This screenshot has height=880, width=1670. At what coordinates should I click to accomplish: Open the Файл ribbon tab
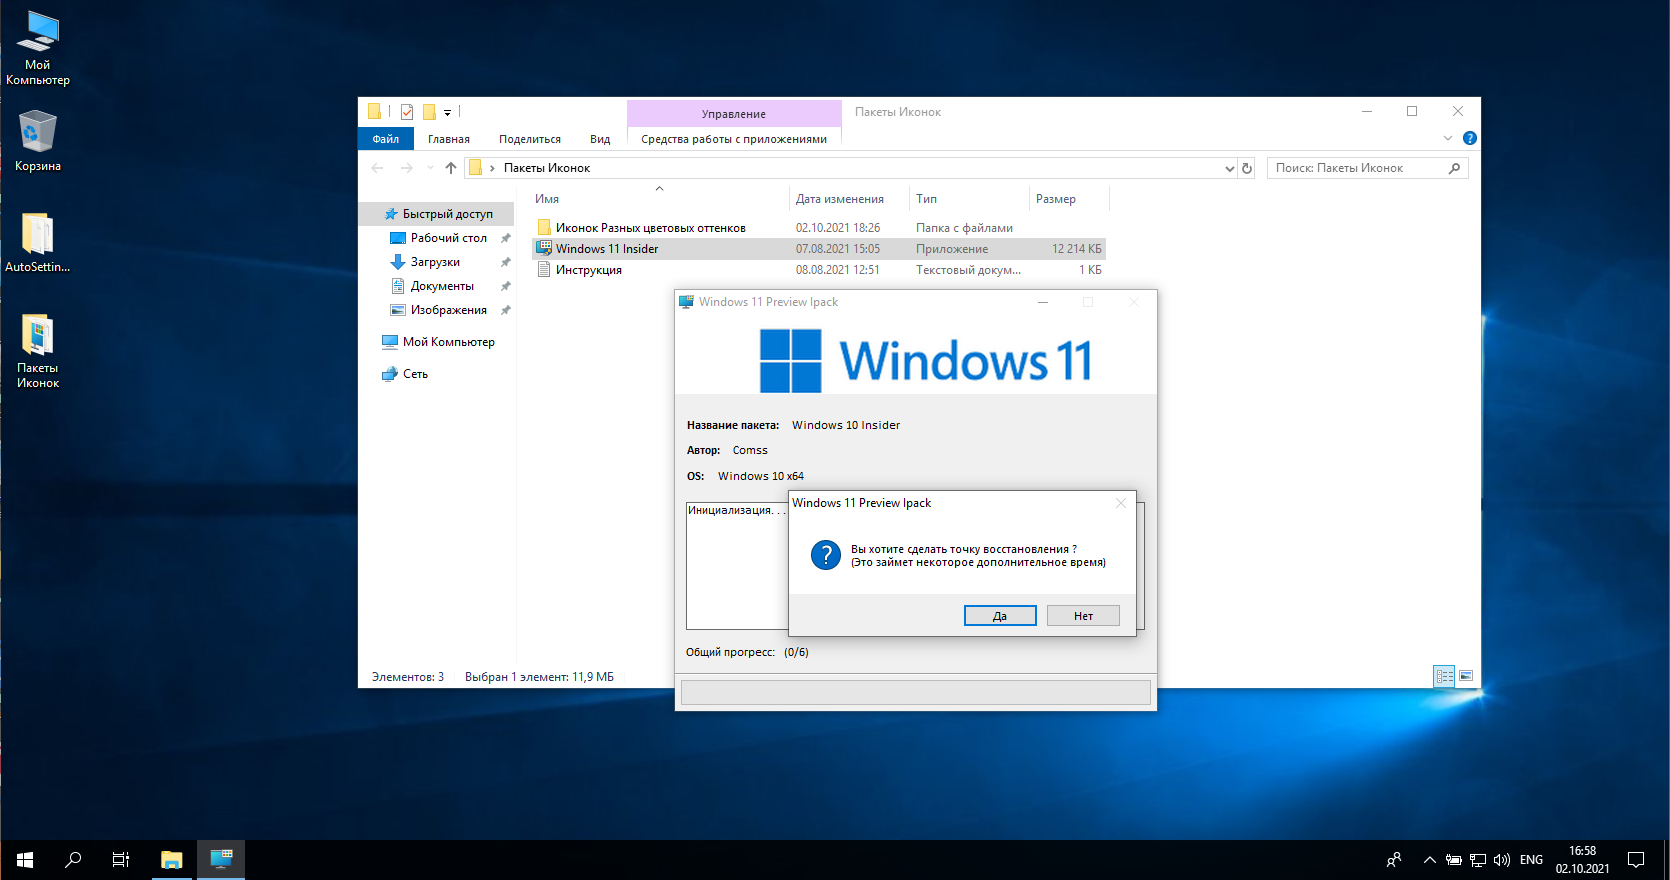click(385, 139)
